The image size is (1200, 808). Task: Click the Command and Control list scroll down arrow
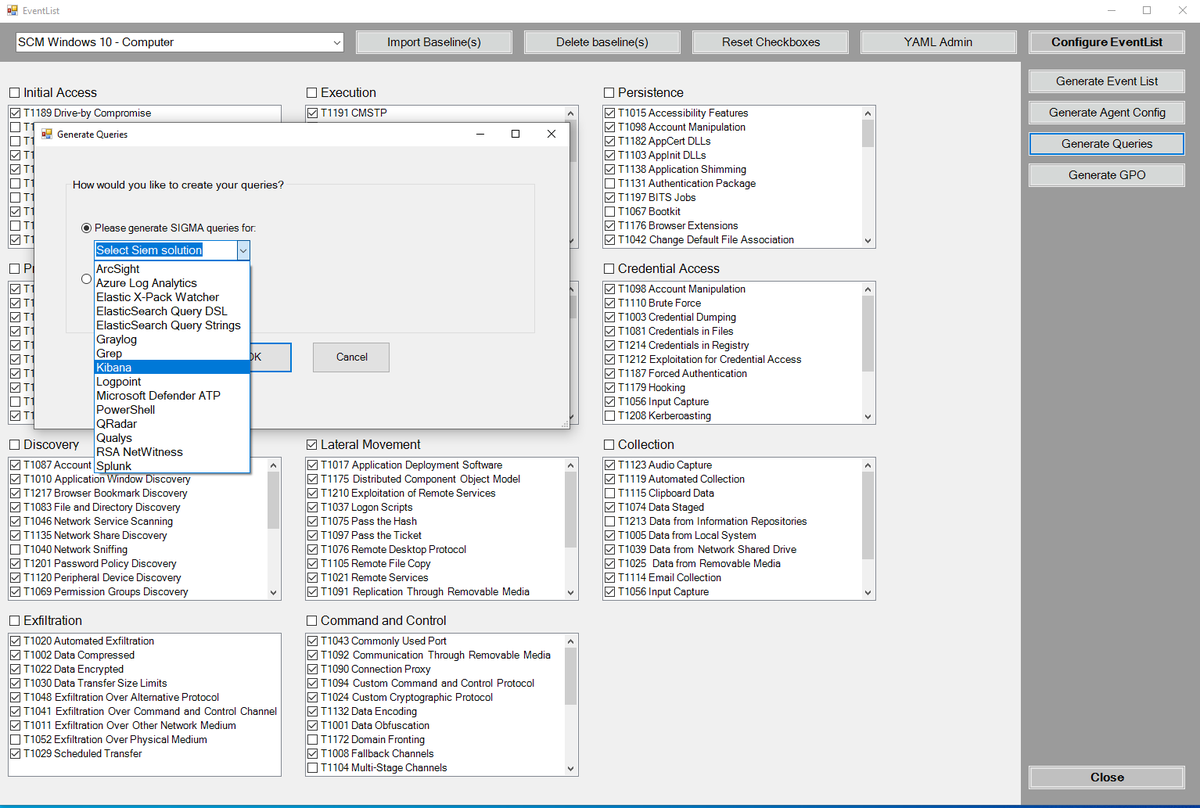pyautogui.click(x=571, y=769)
